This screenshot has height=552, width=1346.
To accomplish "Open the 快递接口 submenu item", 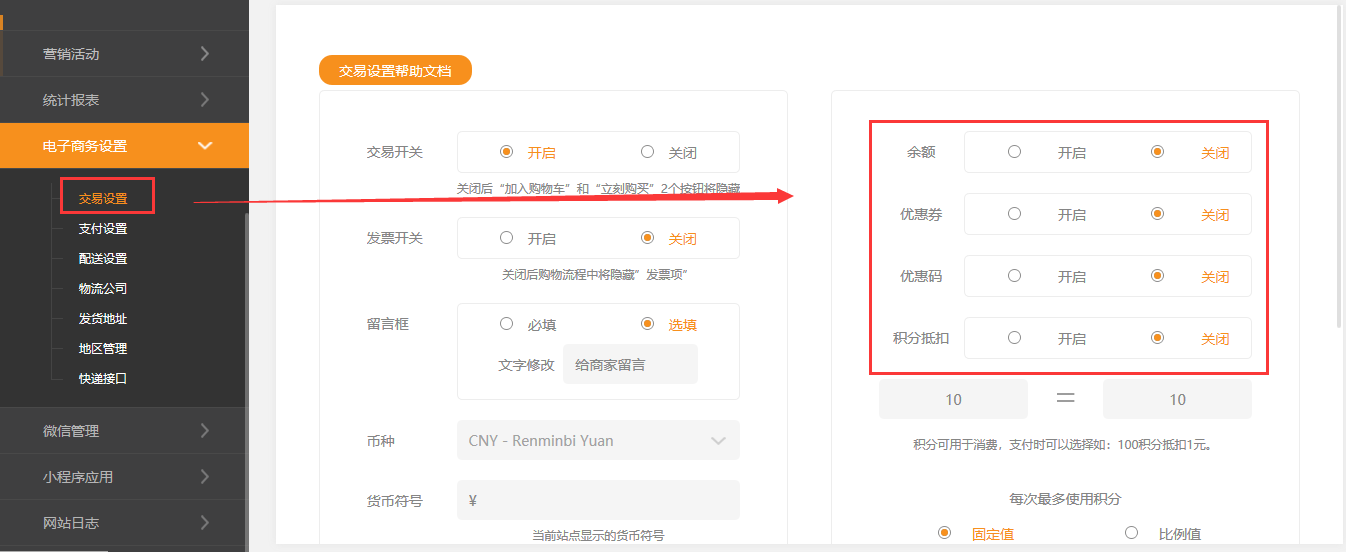I will [103, 379].
